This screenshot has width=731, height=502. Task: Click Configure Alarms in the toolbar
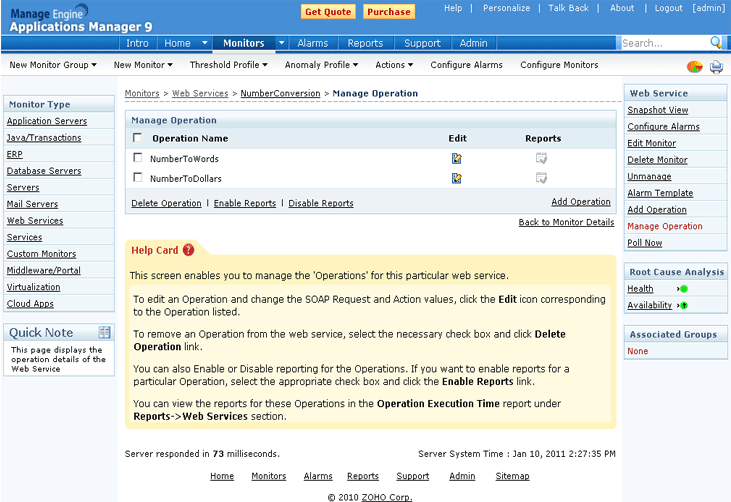[x=466, y=65]
